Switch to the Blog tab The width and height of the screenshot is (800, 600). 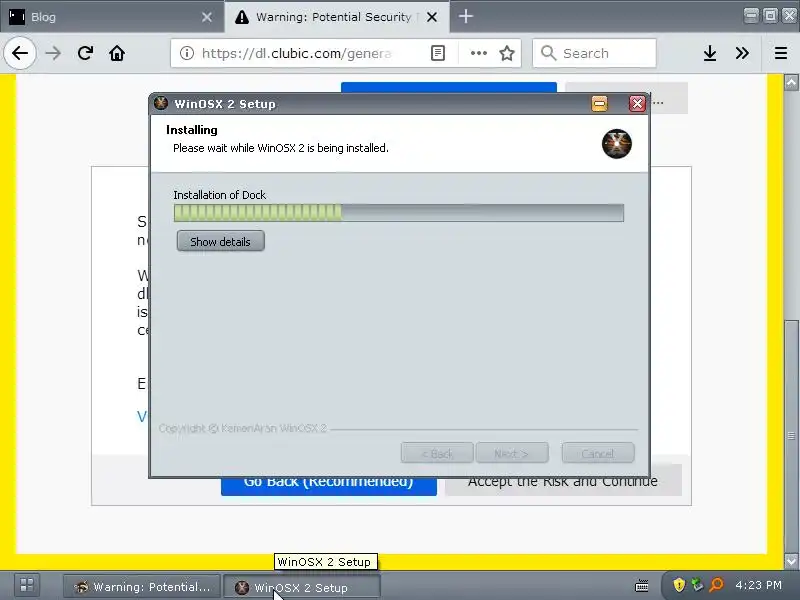(x=112, y=17)
